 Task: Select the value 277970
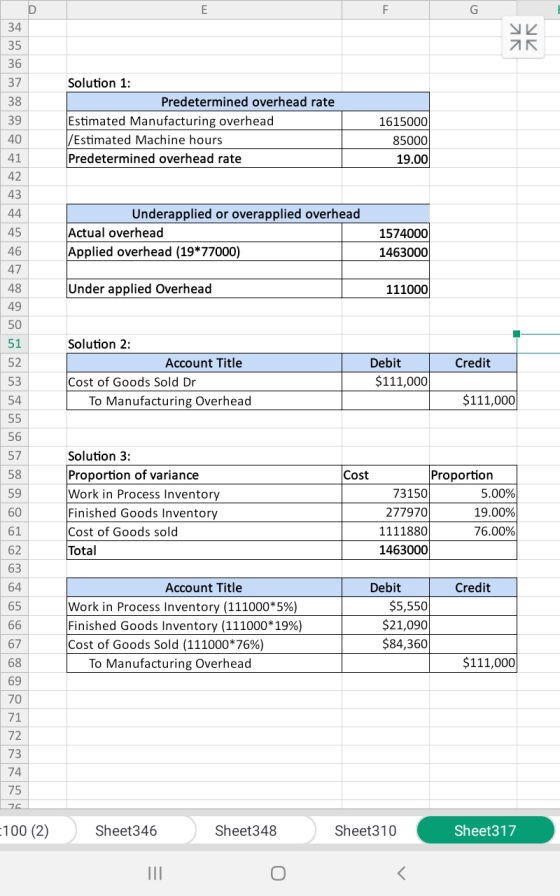pyautogui.click(x=386, y=513)
